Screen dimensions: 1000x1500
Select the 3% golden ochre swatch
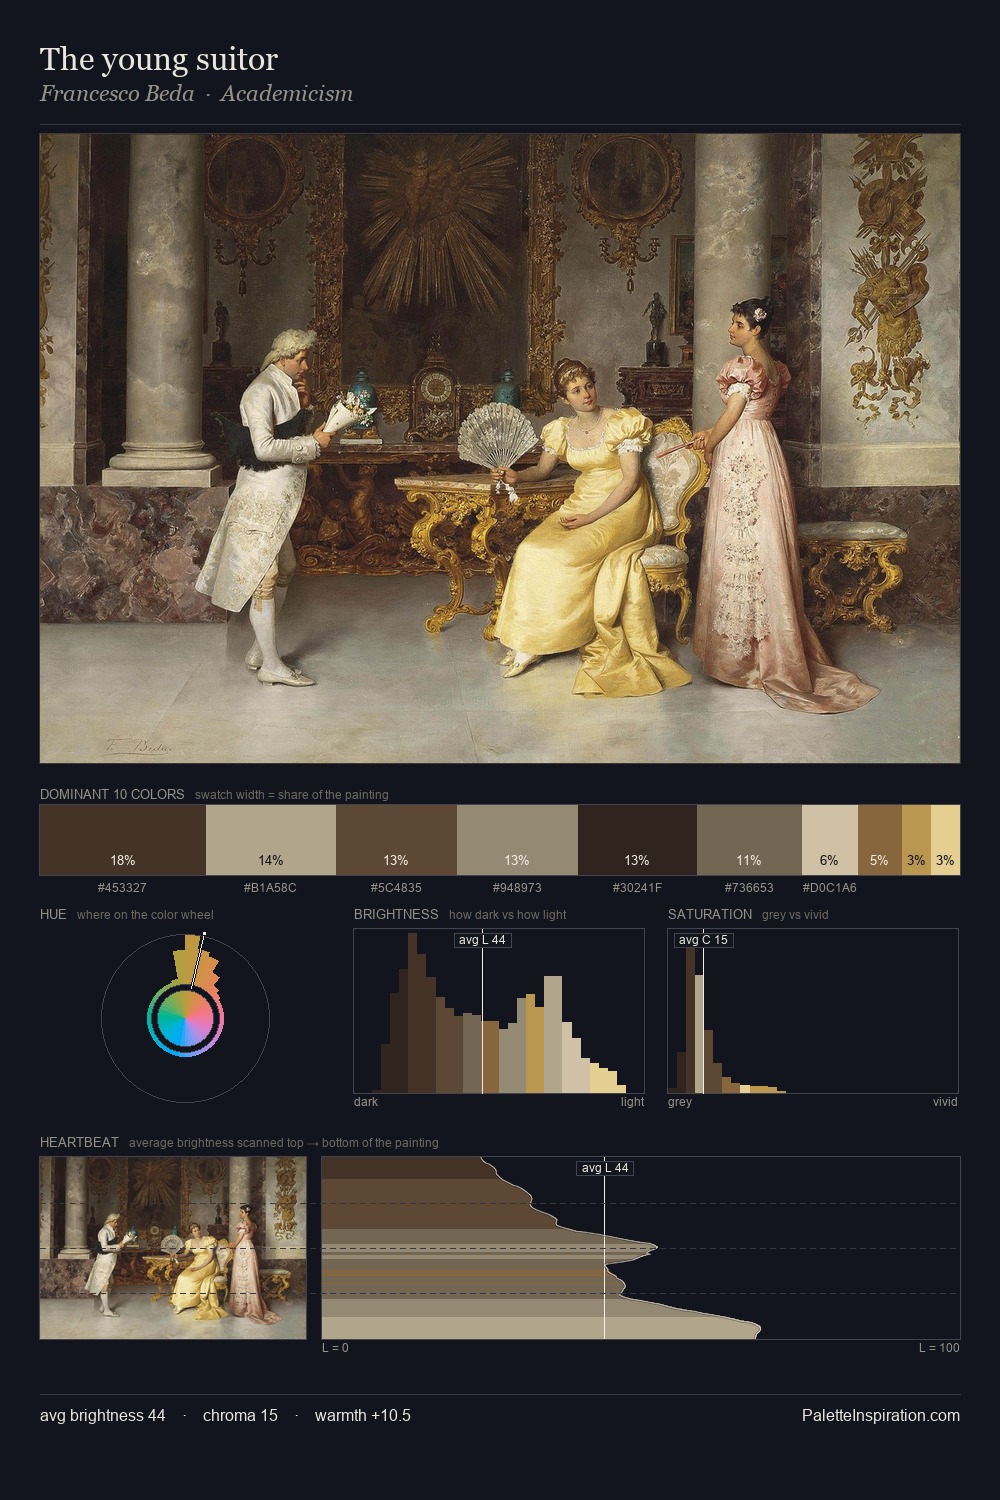point(916,840)
